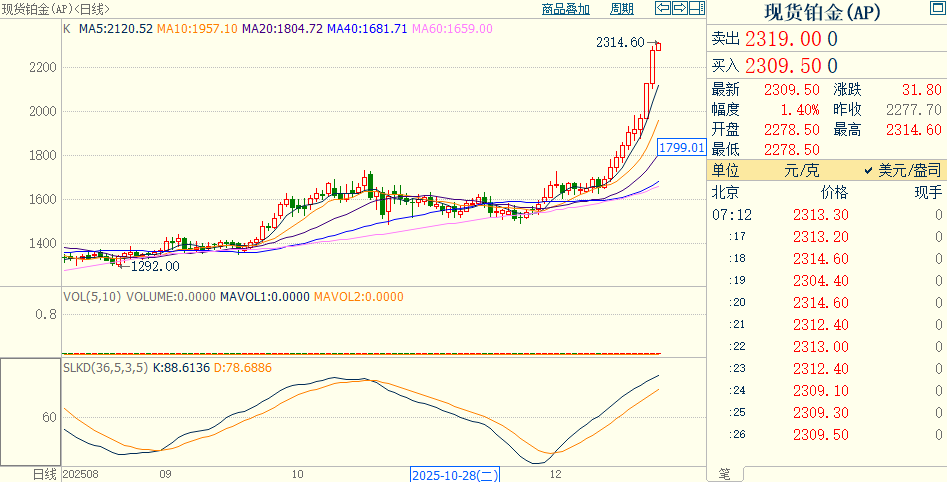Click the left arrow navigation icon

pyautogui.click(x=663, y=9)
